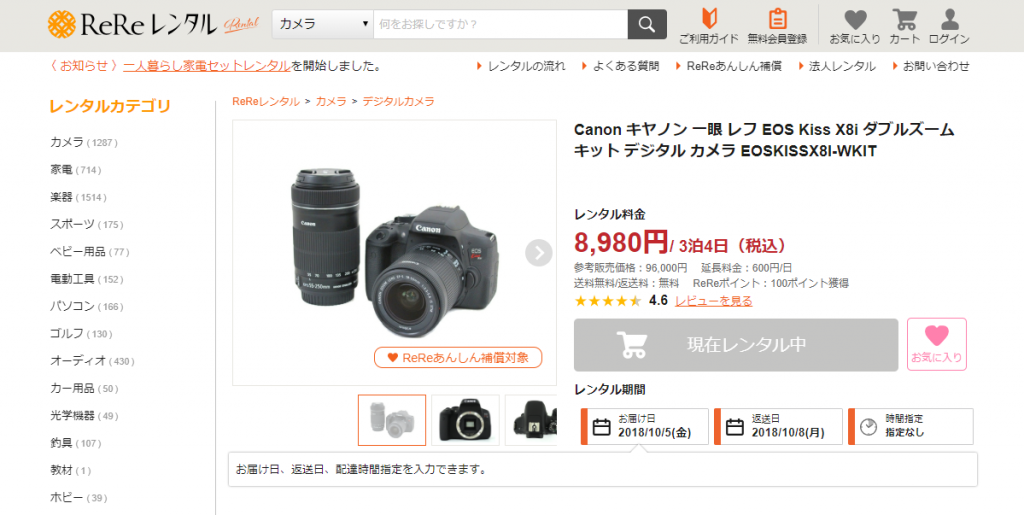Open 一人暮らし家電セットレンタル announcement link
1024x515 pixels.
206,66
